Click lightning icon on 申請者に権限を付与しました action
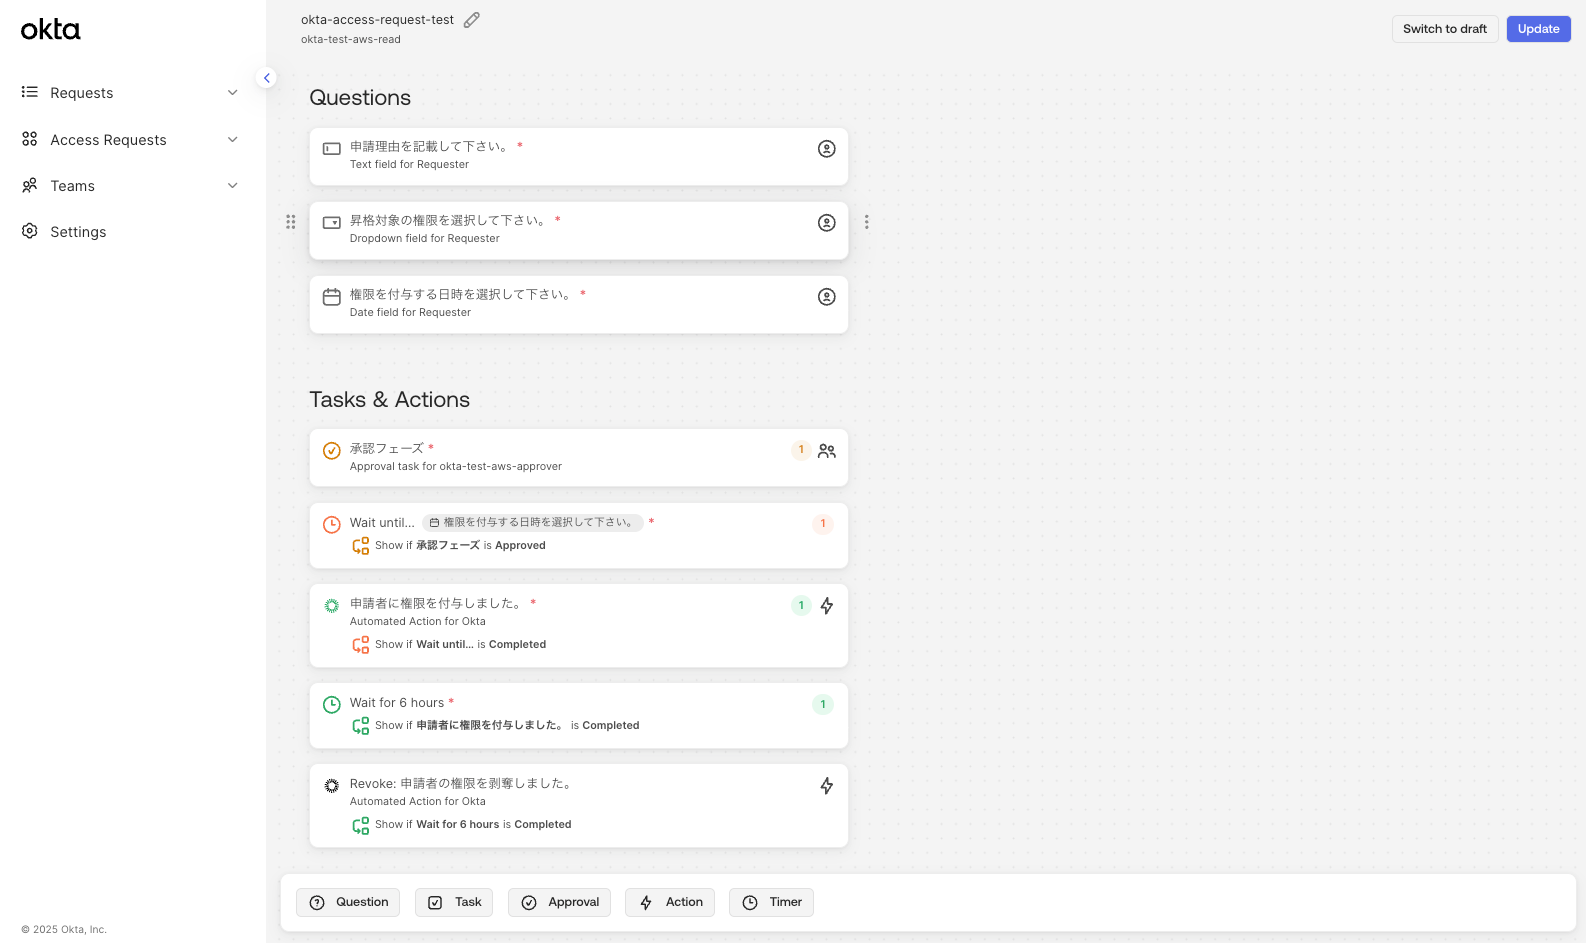Screen dimensions: 1586x943 [x=827, y=606]
